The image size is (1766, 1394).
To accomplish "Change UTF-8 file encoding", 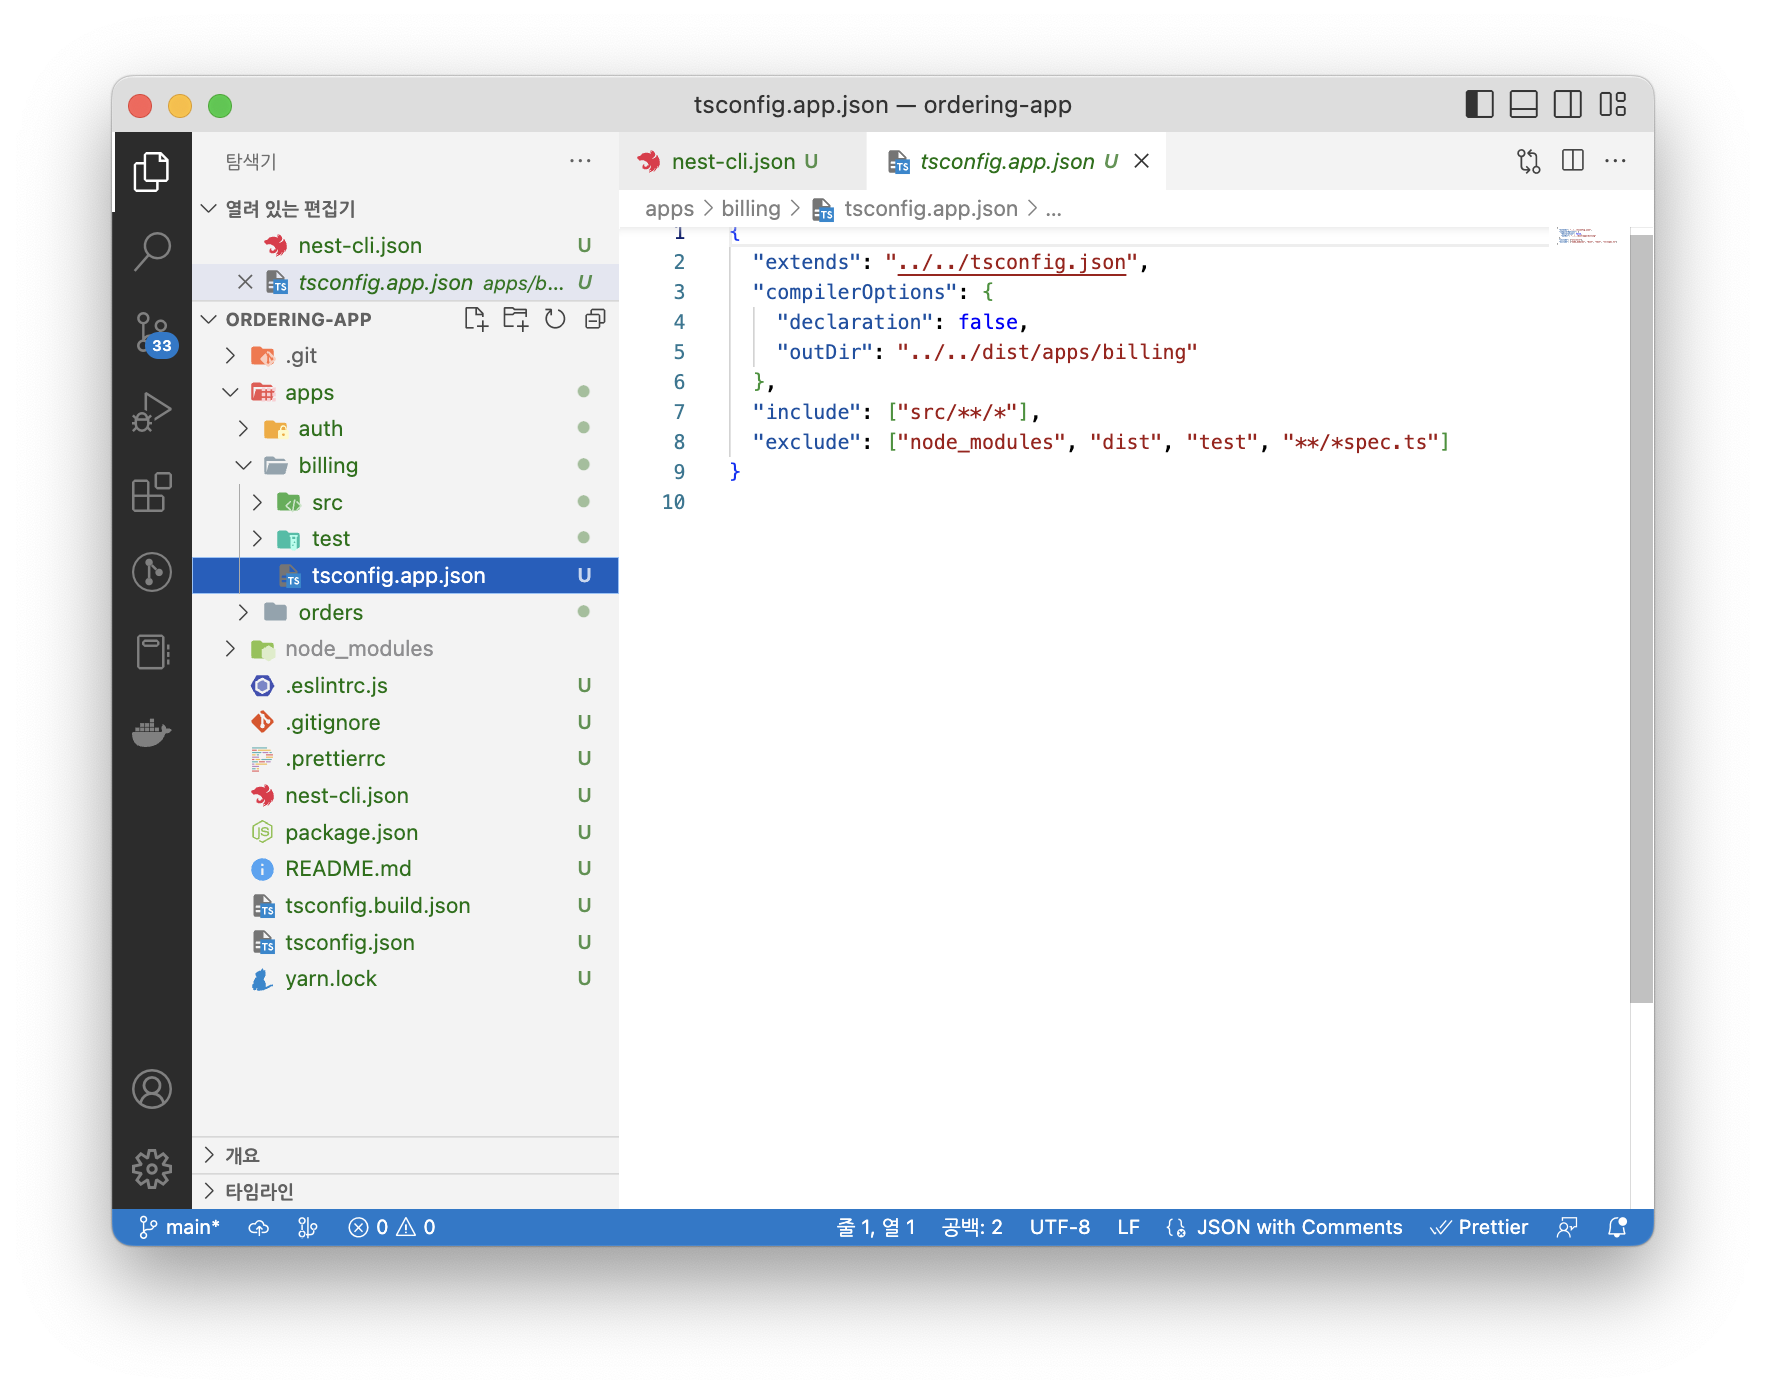I will (x=1060, y=1227).
